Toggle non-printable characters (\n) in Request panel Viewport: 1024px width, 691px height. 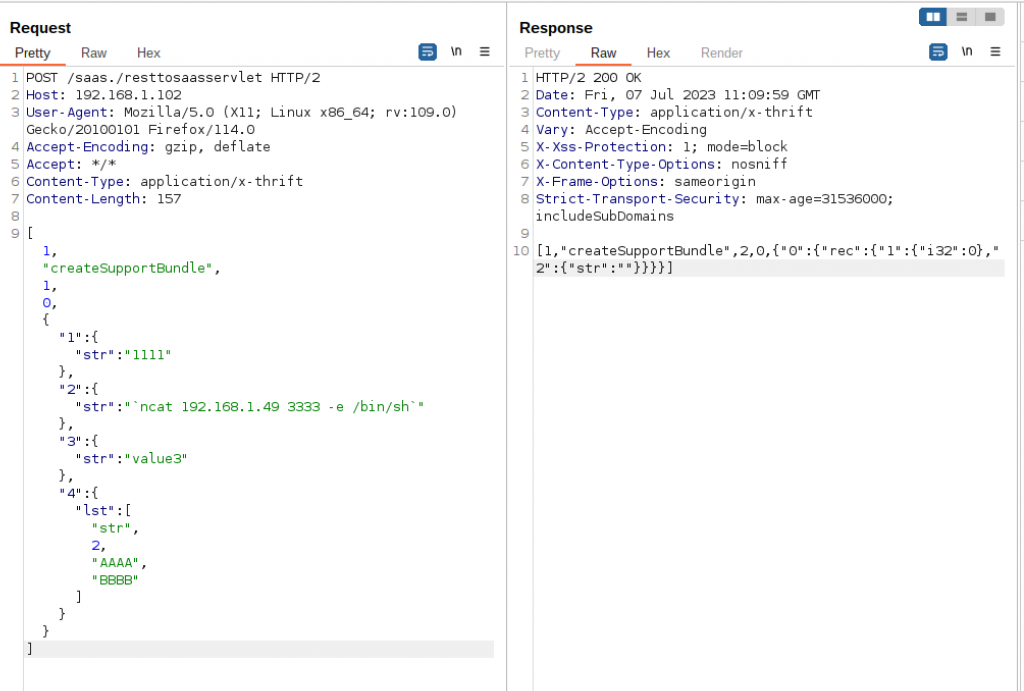[457, 52]
